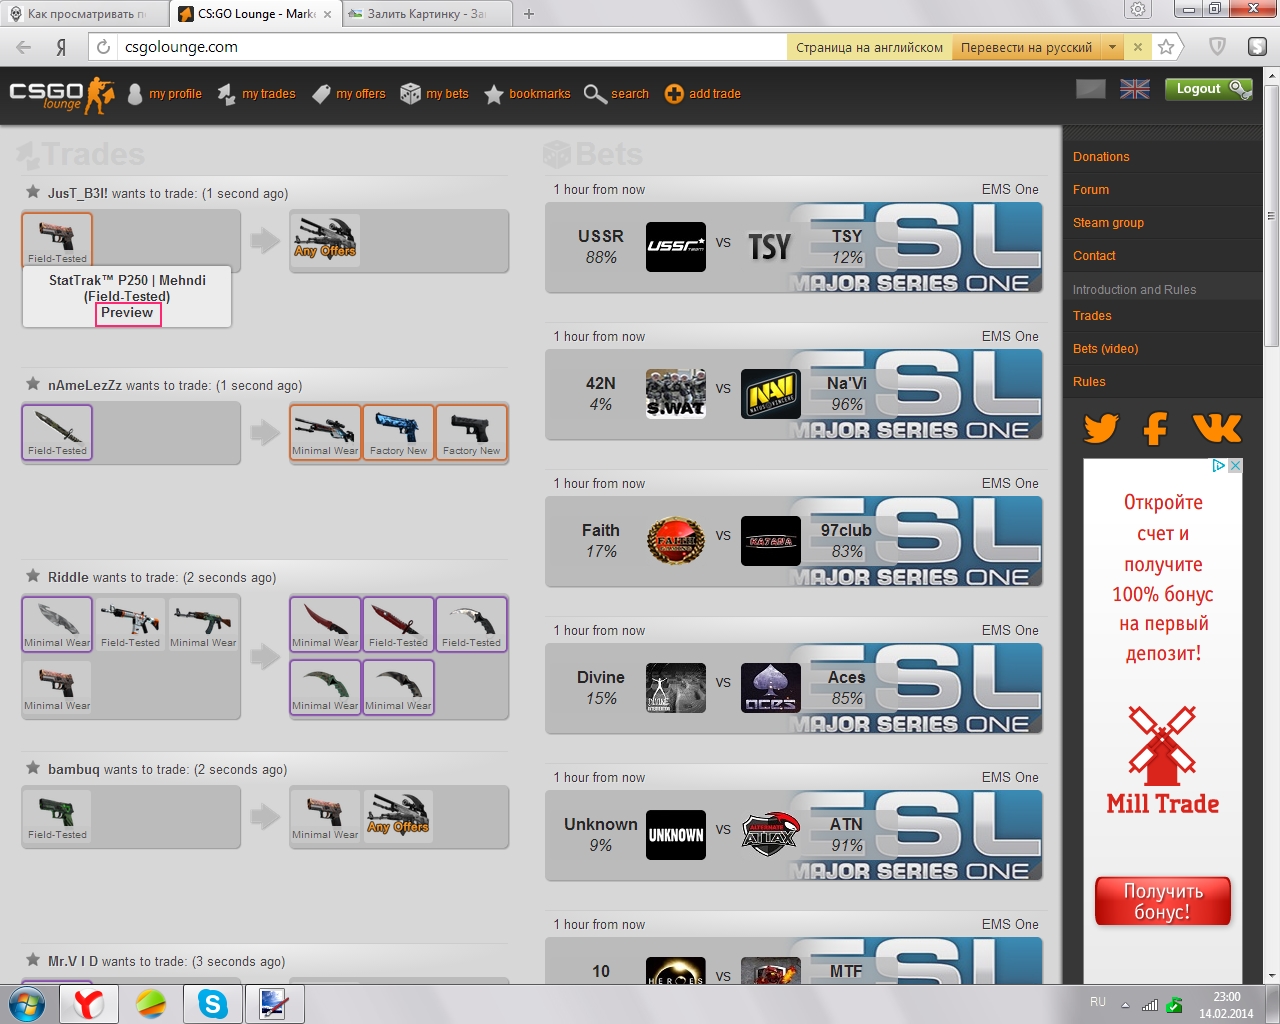Bookmark JusT_B3I! trade with the star
The width and height of the screenshot is (1280, 1024).
click(33, 192)
